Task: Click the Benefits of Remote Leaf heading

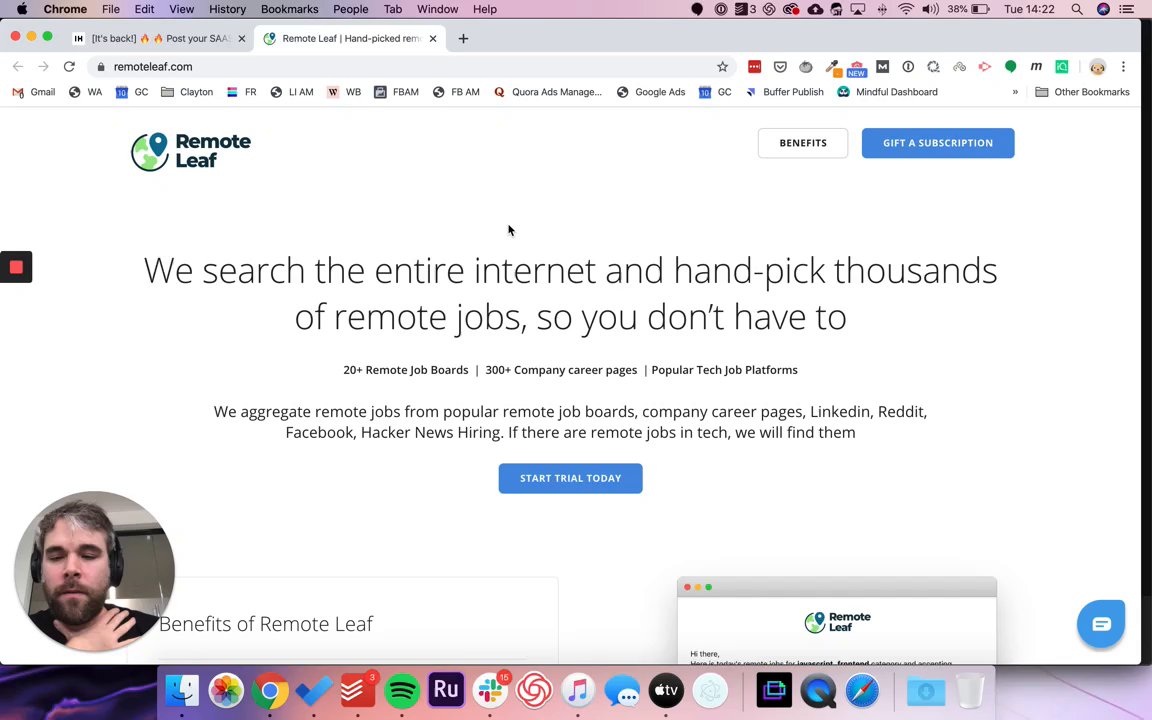Action: (266, 624)
